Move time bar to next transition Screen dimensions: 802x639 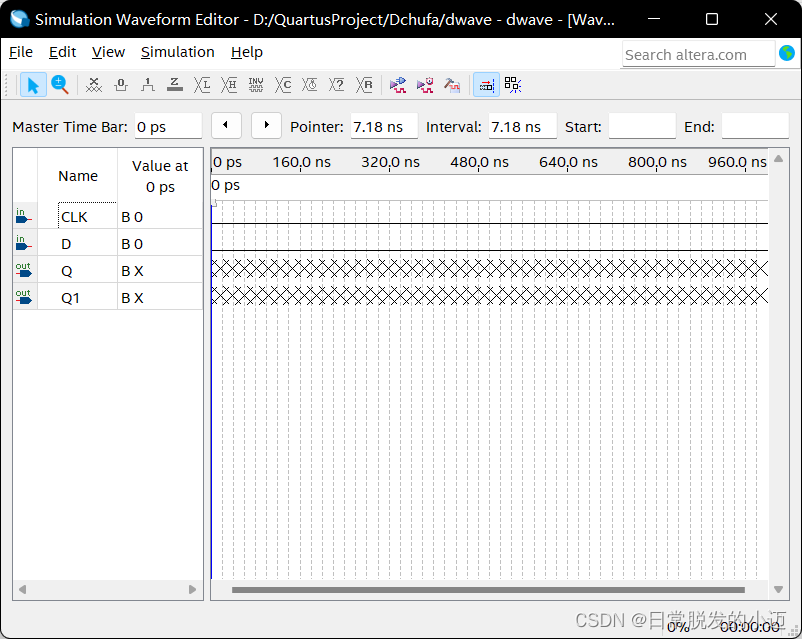pyautogui.click(x=266, y=125)
